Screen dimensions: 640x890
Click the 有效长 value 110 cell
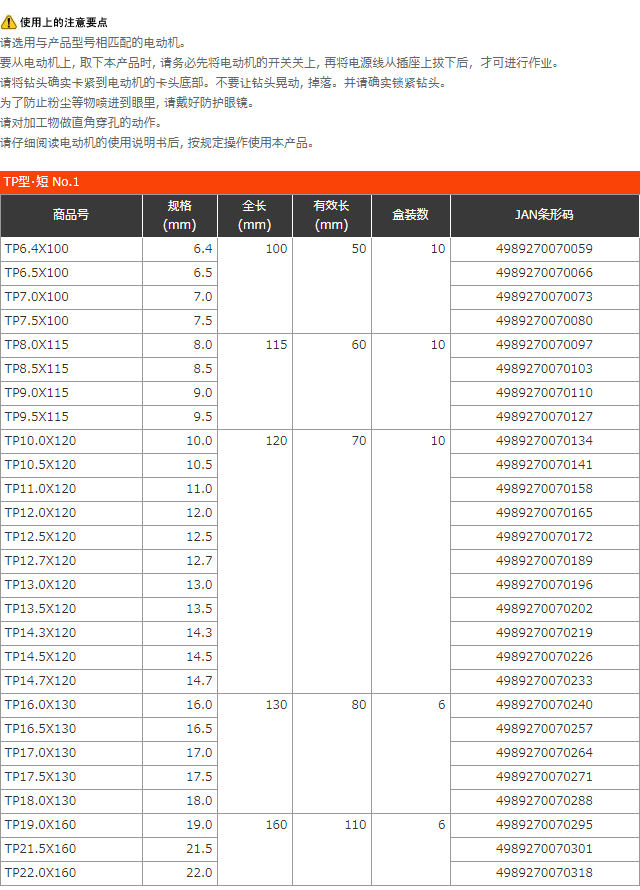coord(352,825)
